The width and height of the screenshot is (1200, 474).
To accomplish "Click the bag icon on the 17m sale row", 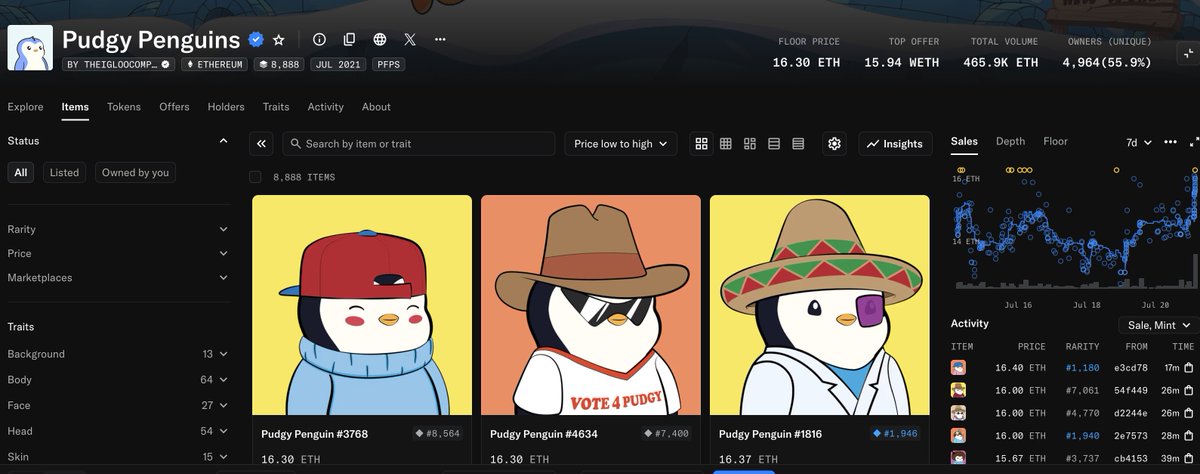I will point(1189,368).
